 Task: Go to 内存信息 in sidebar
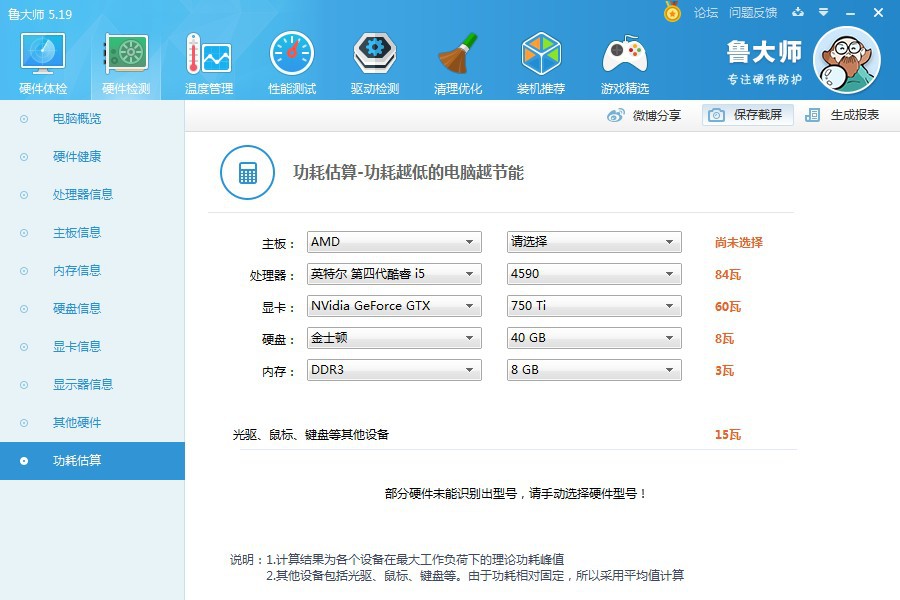92,270
